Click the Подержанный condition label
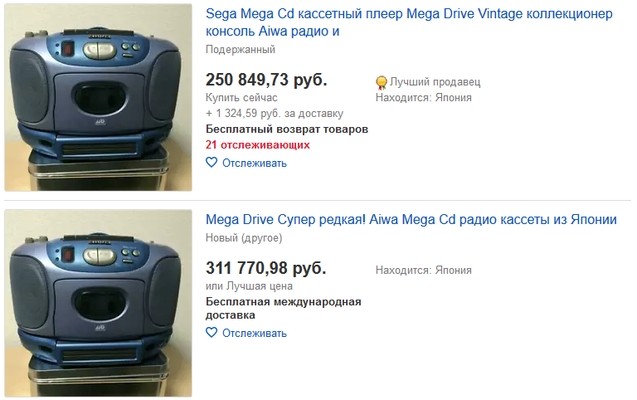Viewport: 637px width, 400px height. (240, 50)
